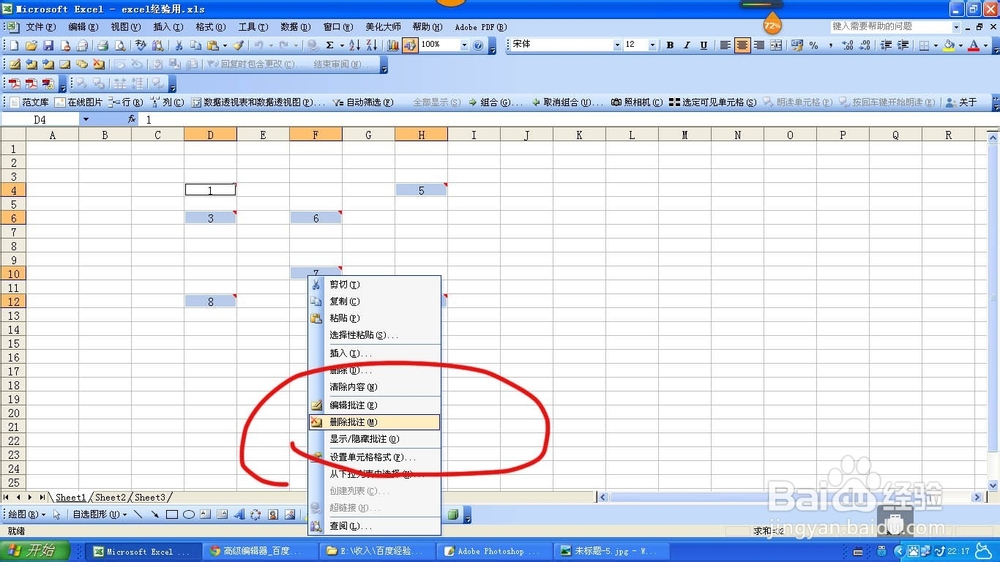Open the zoom 100% dropdown
1000x562 pixels.
click(x=464, y=45)
